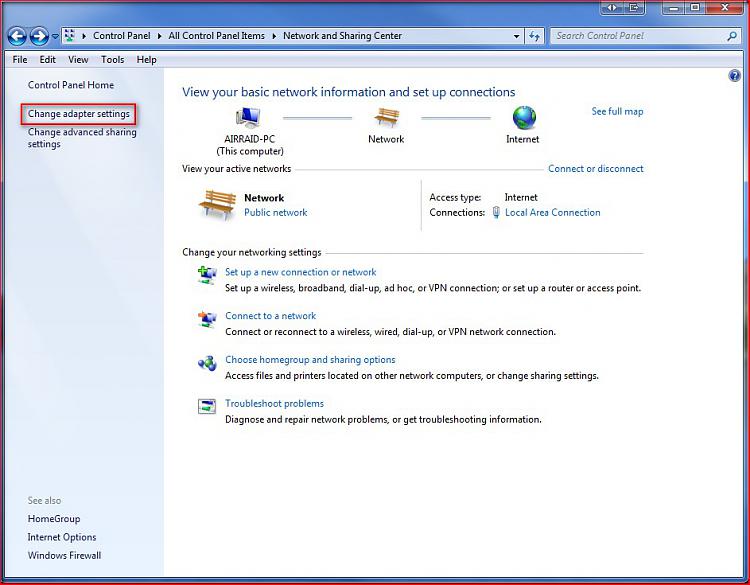Open Change advanced sharing settings
Screen dimensions: 750x585
pos(82,138)
